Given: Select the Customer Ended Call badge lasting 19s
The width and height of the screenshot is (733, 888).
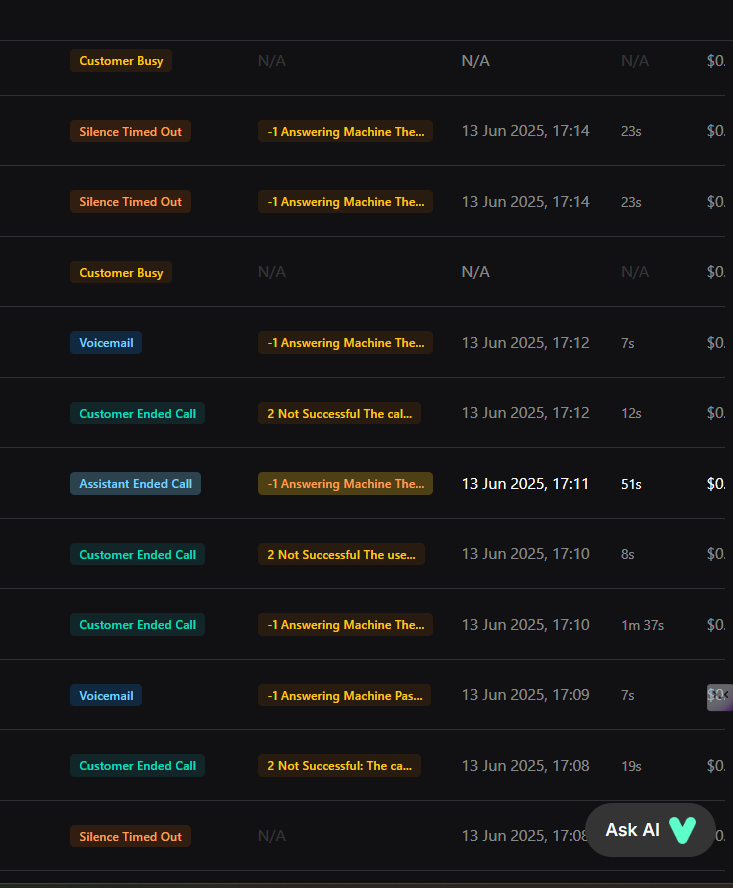Looking at the screenshot, I should 137,766.
